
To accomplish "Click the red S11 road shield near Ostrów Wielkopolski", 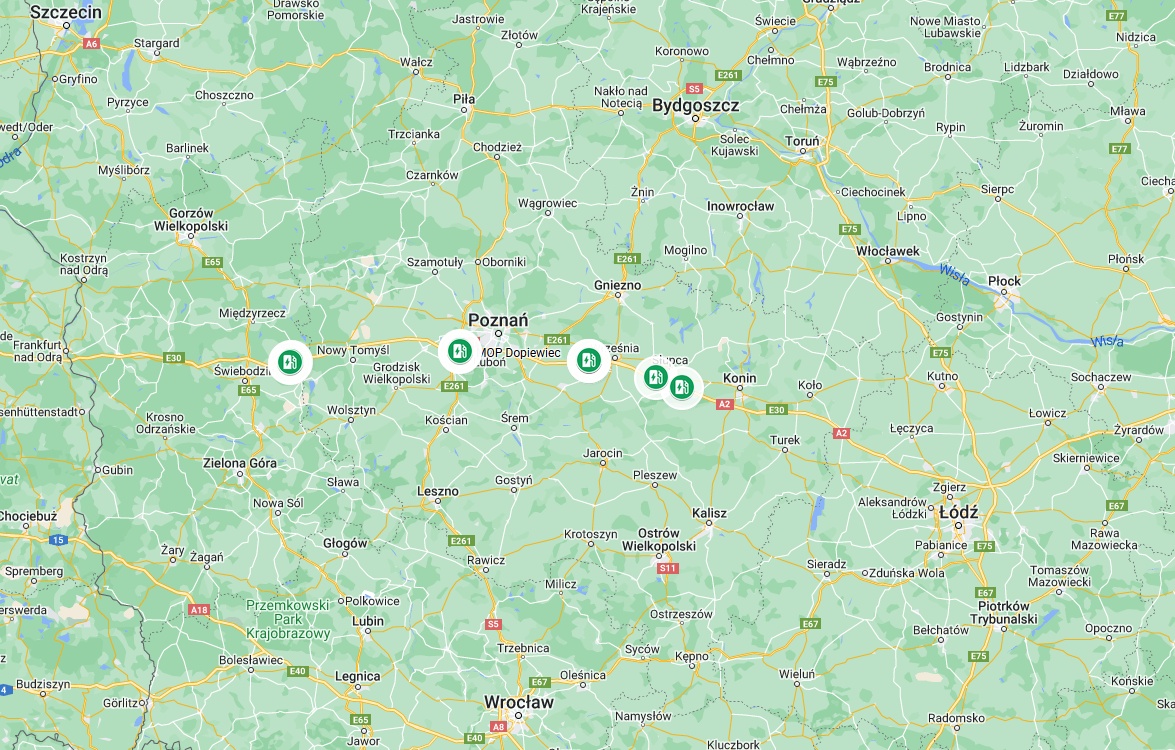I will coord(668,568).
